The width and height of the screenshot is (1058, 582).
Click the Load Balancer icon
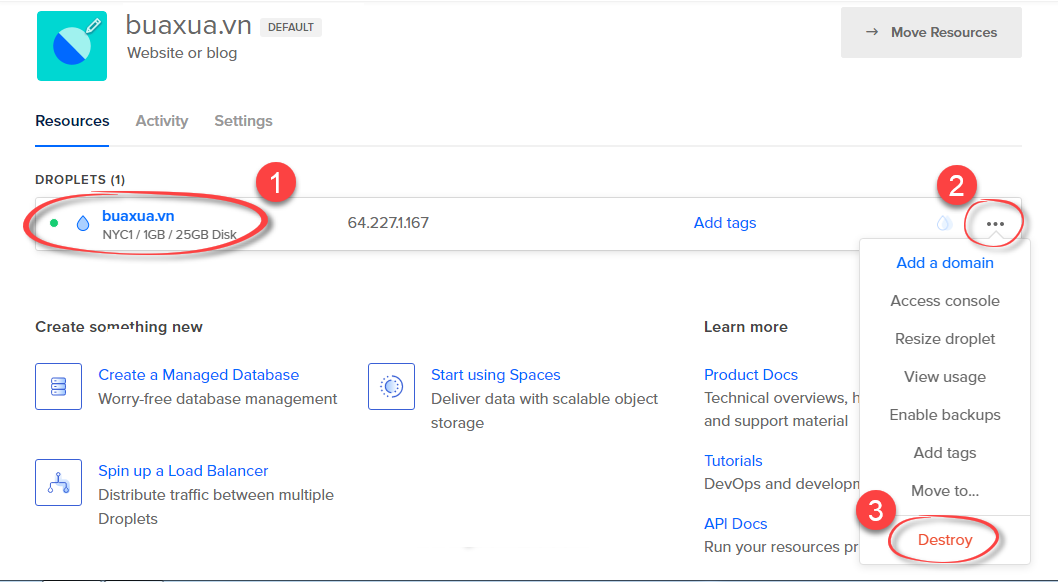(59, 482)
